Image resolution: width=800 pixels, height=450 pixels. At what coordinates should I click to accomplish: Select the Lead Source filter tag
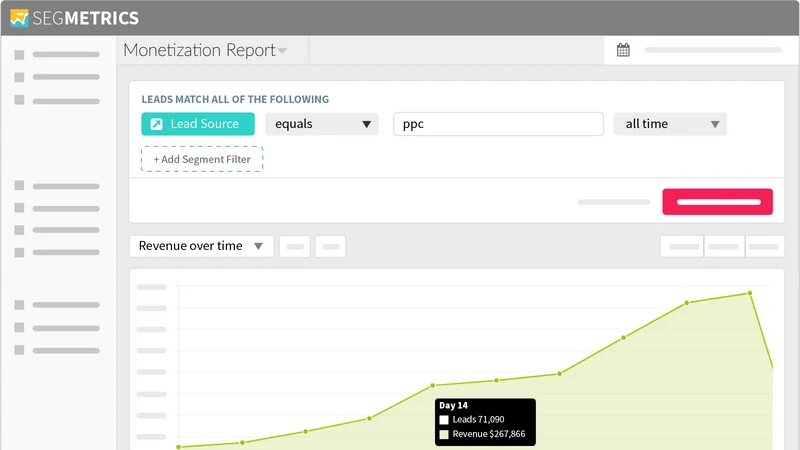(198, 124)
